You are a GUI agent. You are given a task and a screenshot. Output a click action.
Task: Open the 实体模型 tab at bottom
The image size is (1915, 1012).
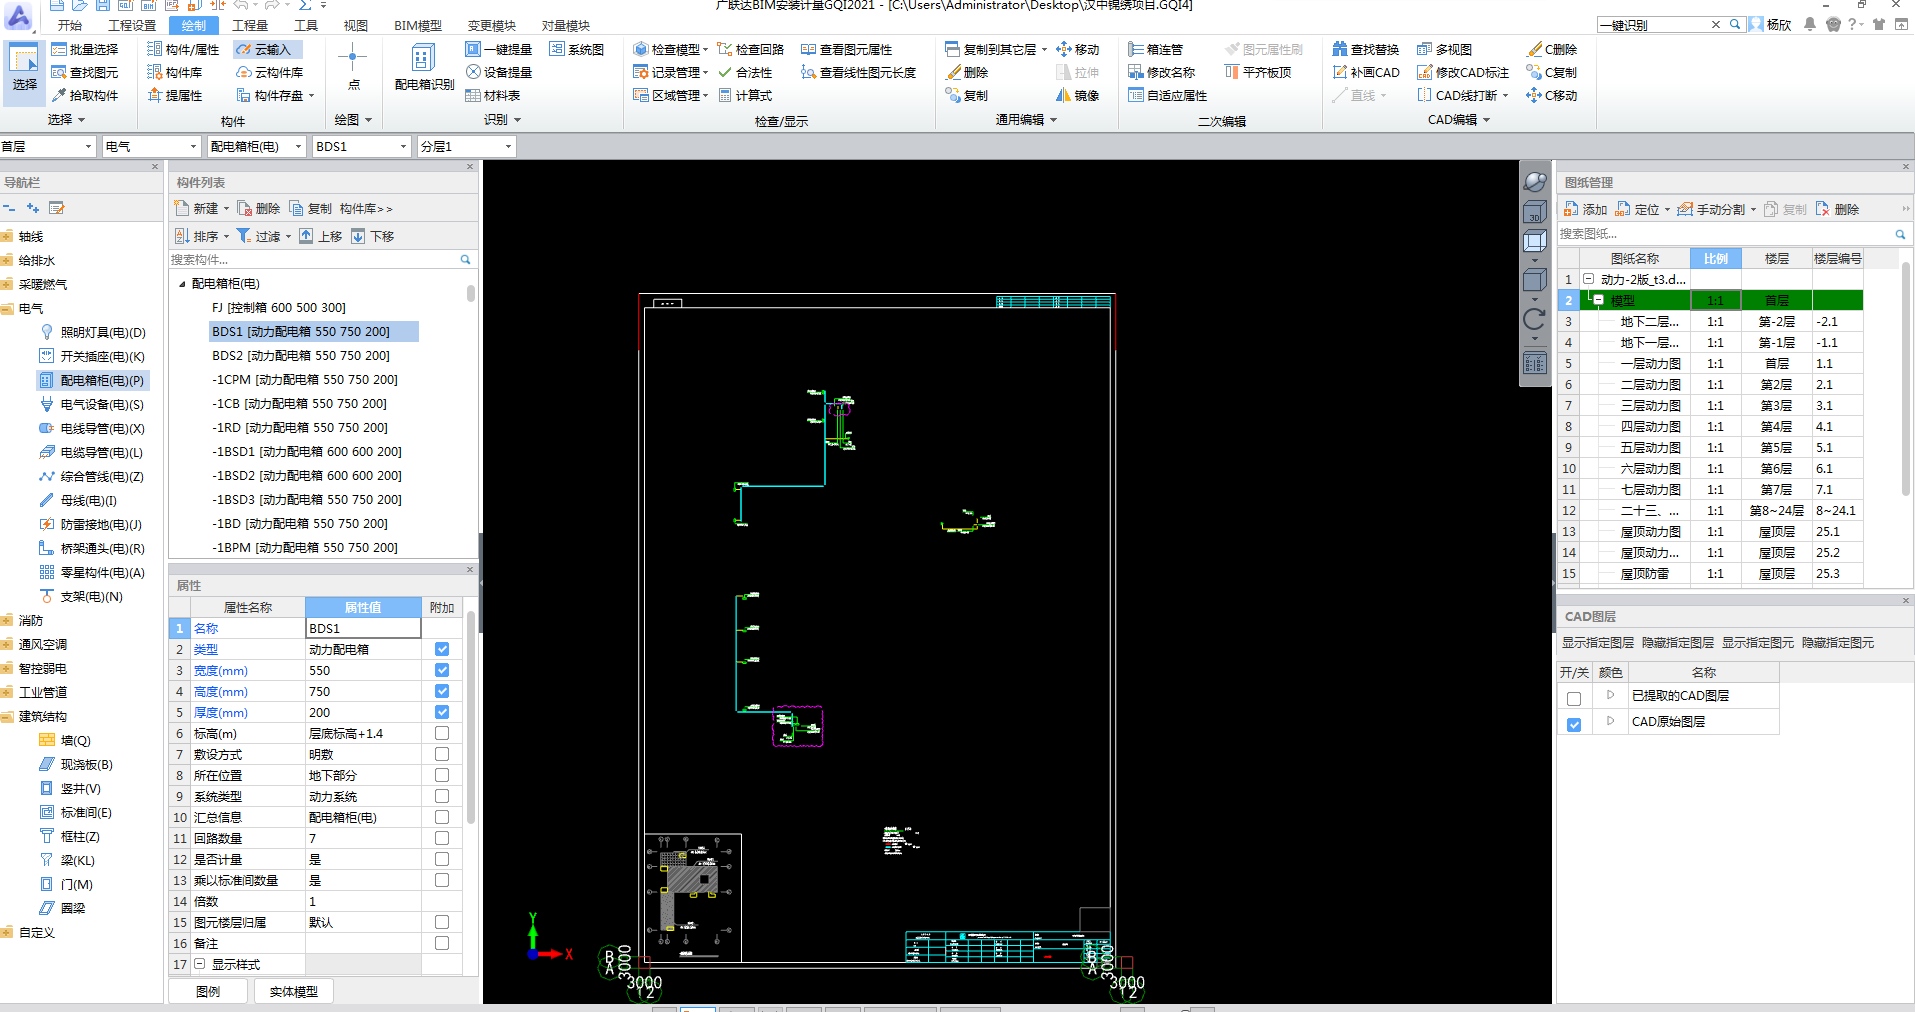[293, 991]
